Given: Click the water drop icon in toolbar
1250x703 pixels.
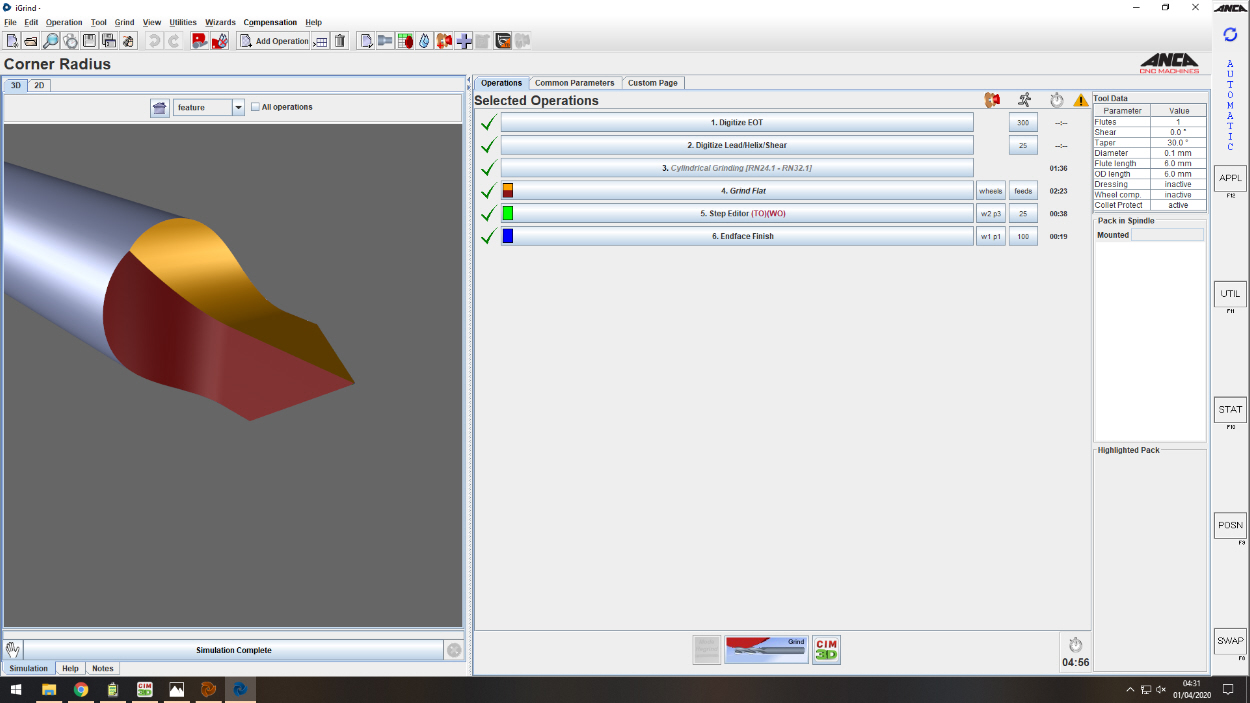Looking at the screenshot, I should [x=424, y=41].
